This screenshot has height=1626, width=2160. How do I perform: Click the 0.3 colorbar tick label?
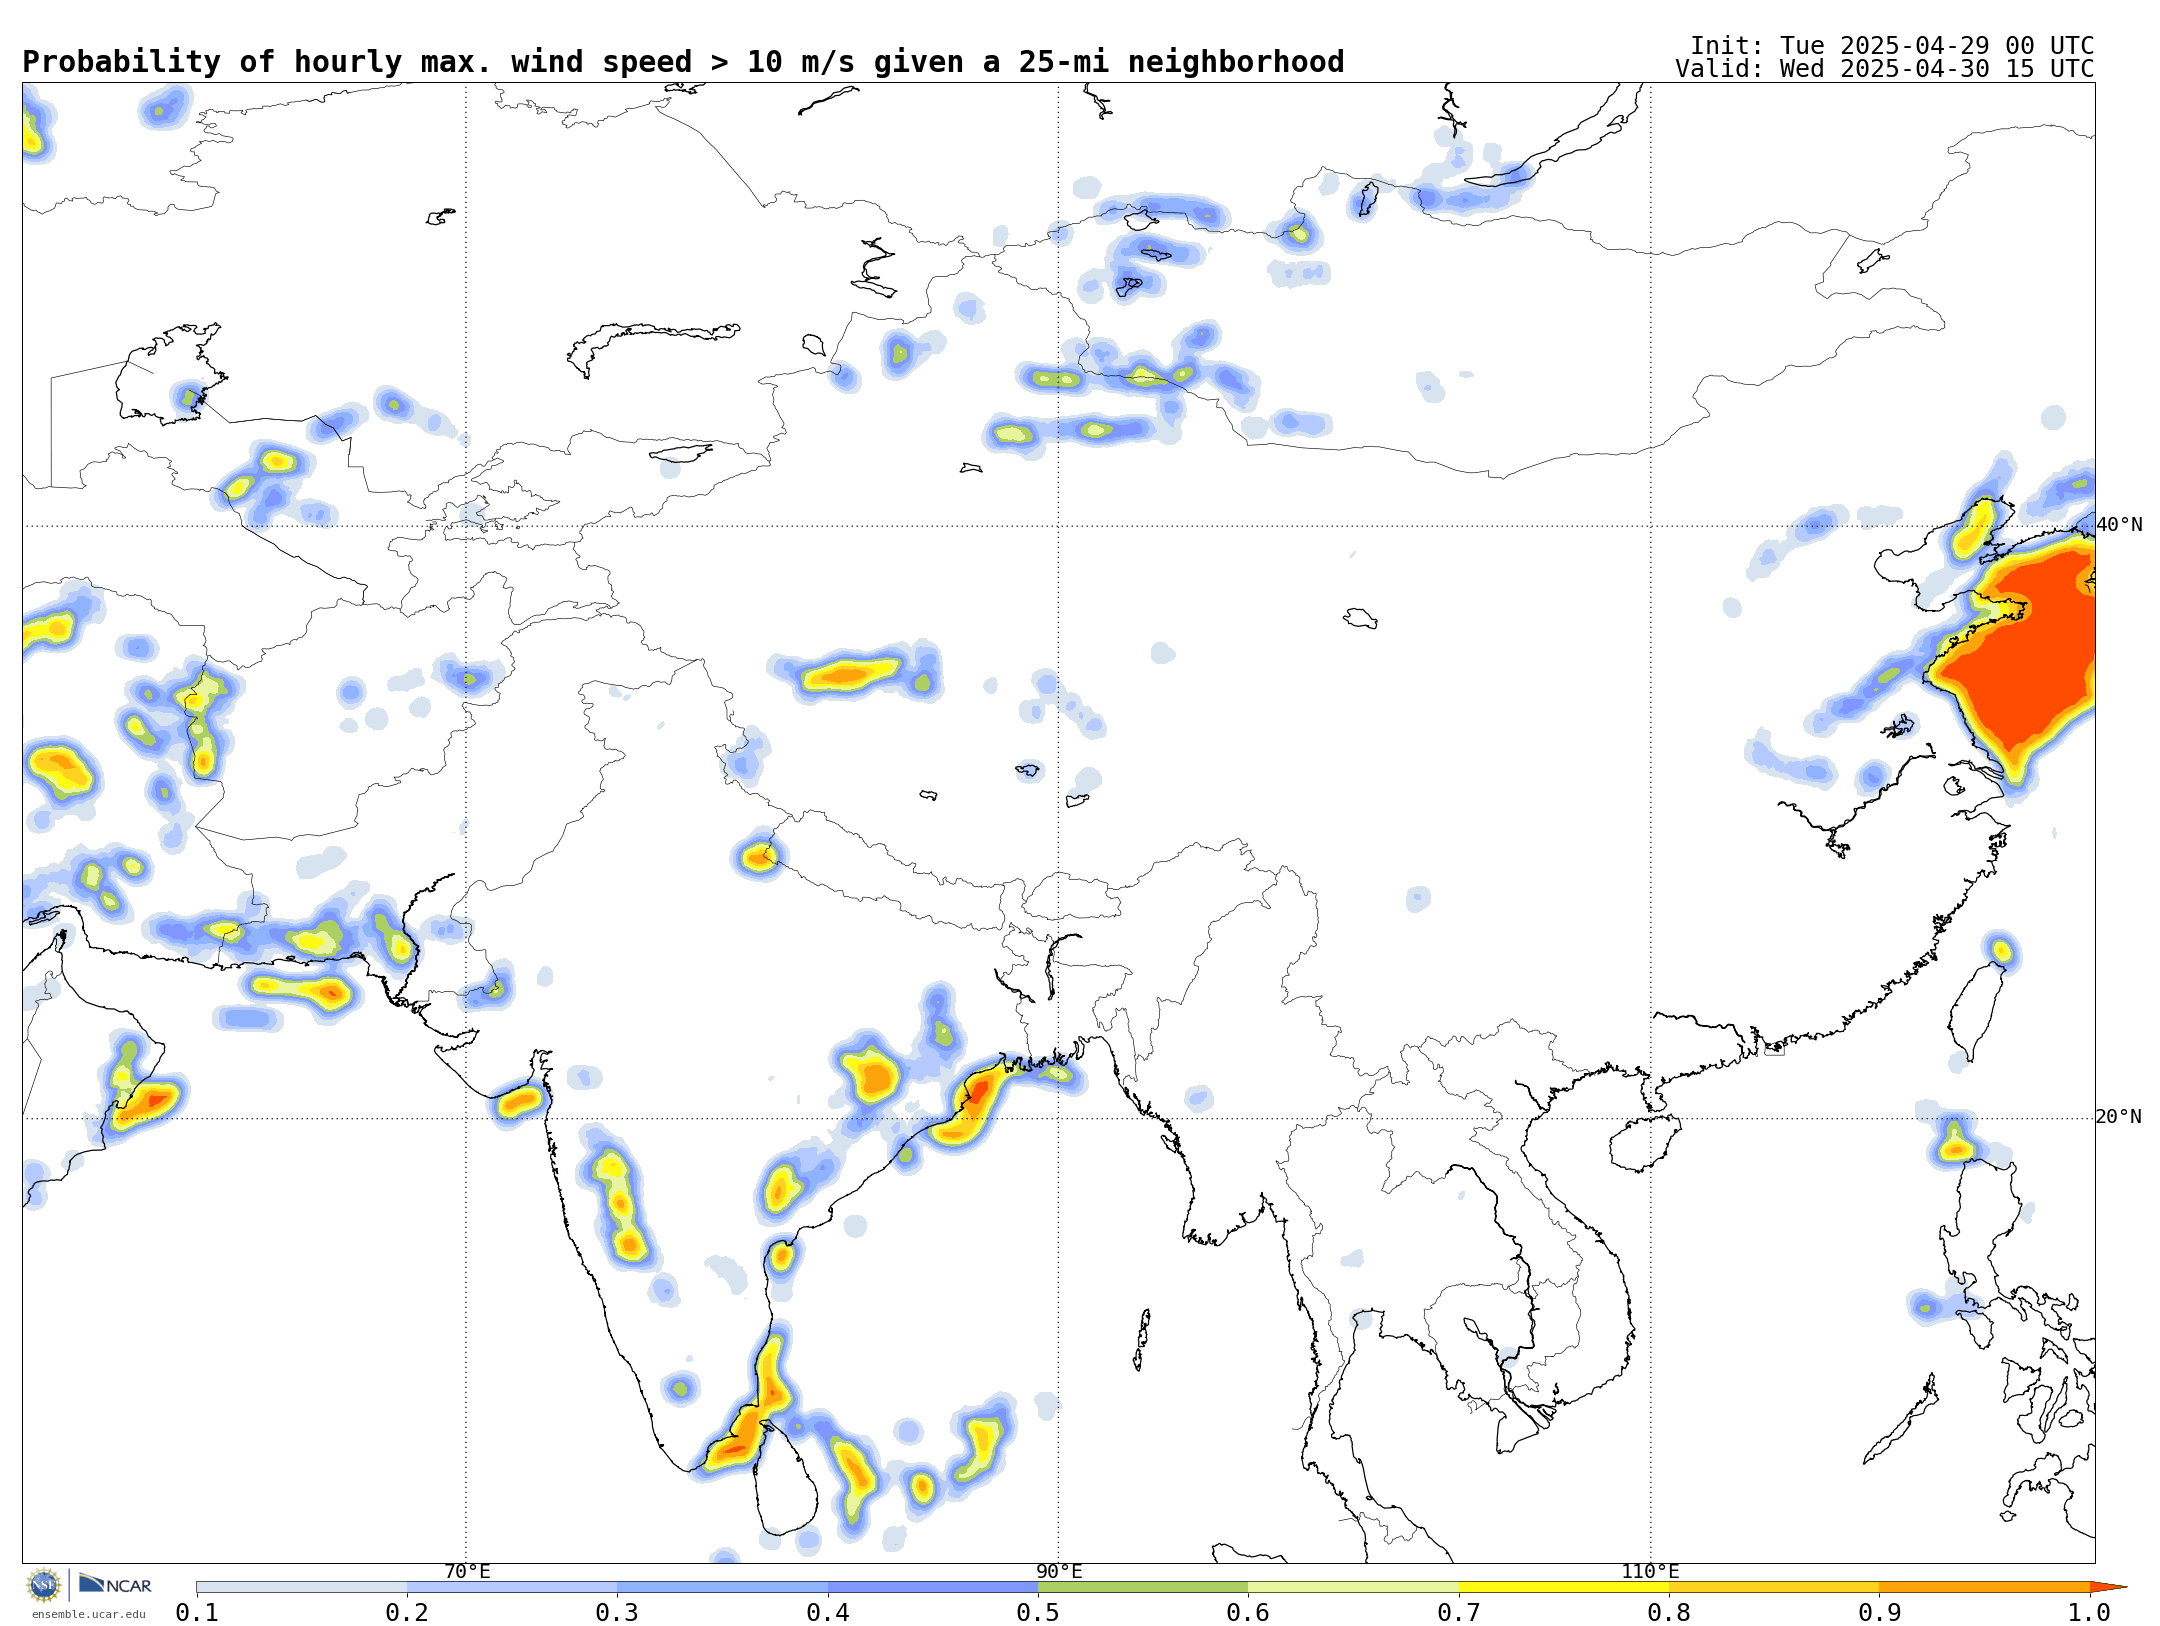click(x=617, y=1612)
